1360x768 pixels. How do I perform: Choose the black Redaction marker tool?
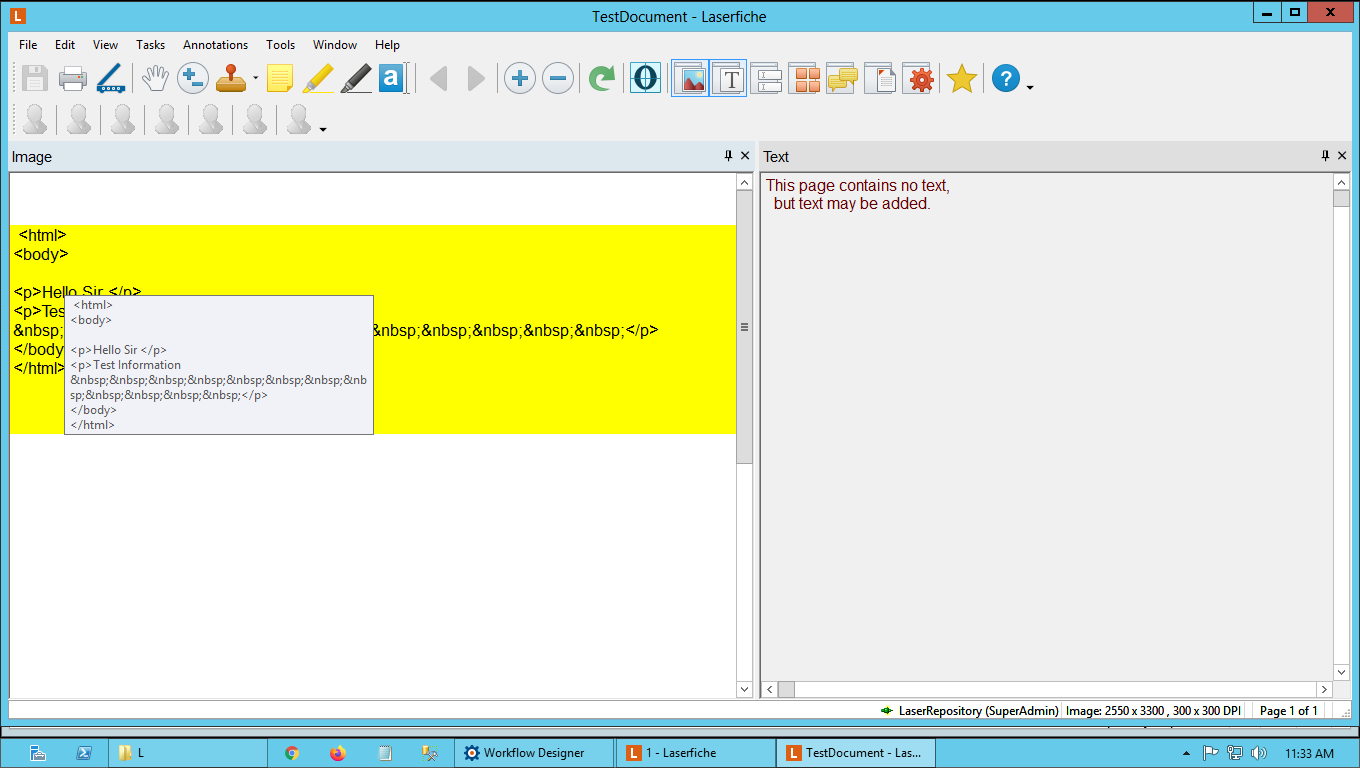point(355,78)
